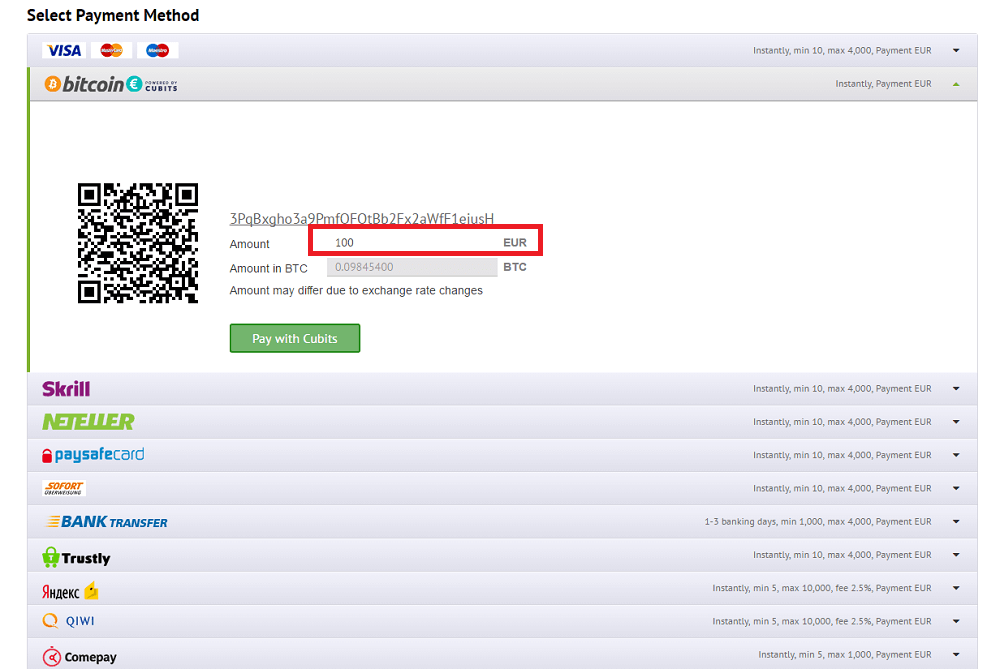Viewport: 1000px width, 669px height.
Task: Choose the QIWI payment logo
Action: pos(68,621)
